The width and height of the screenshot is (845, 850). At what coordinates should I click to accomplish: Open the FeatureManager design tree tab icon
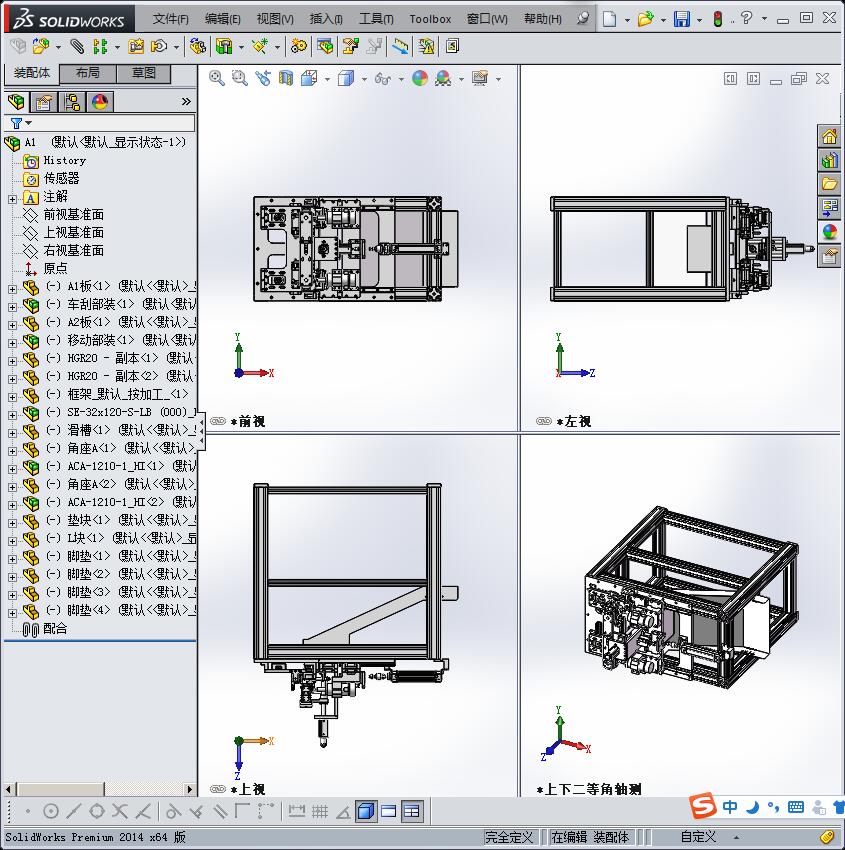(15, 102)
